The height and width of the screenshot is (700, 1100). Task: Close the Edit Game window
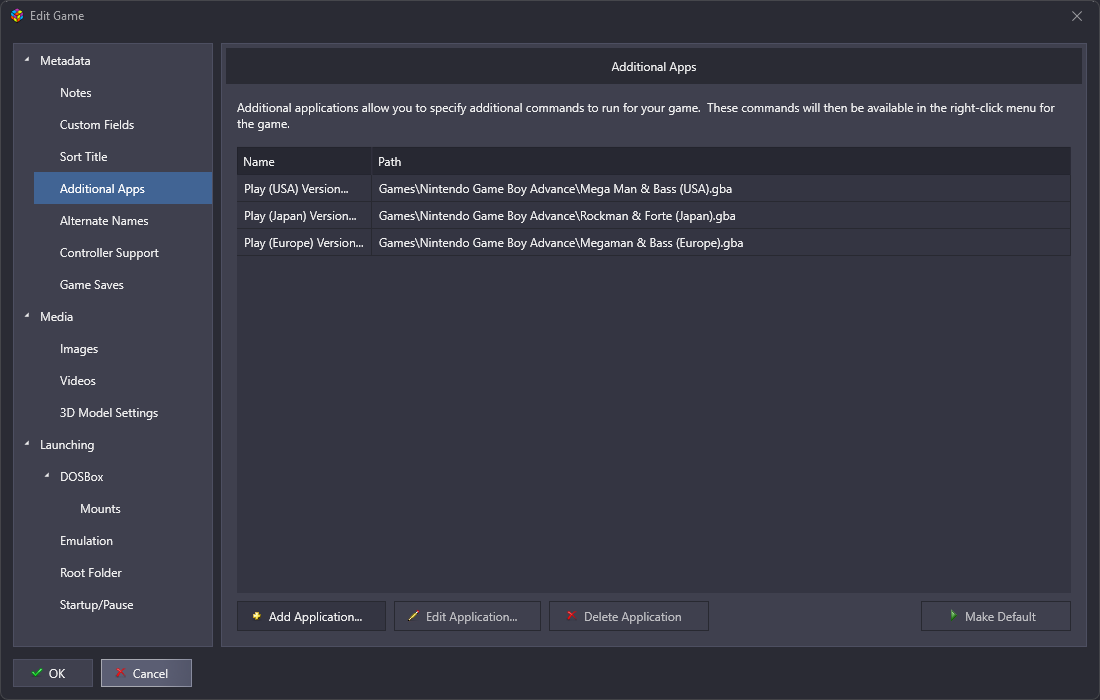click(1077, 15)
